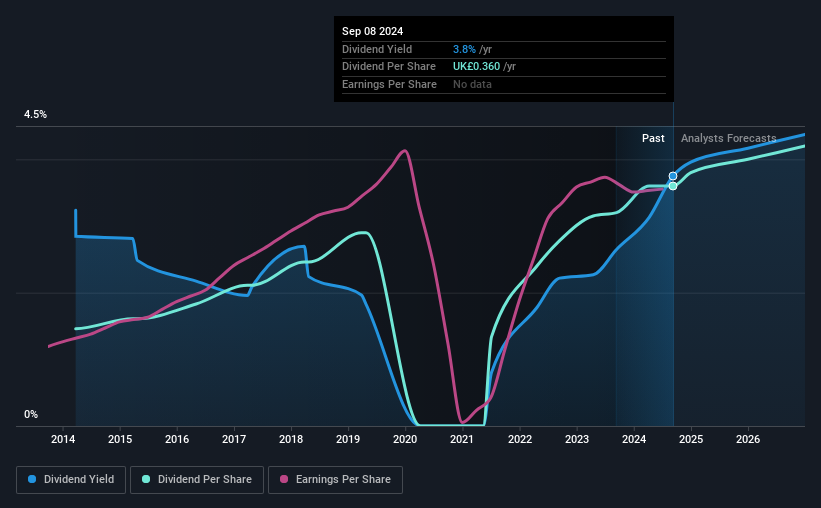Viewport: 821px width, 508px height.
Task: Select the 2022 x-axis label
Action: [520, 439]
